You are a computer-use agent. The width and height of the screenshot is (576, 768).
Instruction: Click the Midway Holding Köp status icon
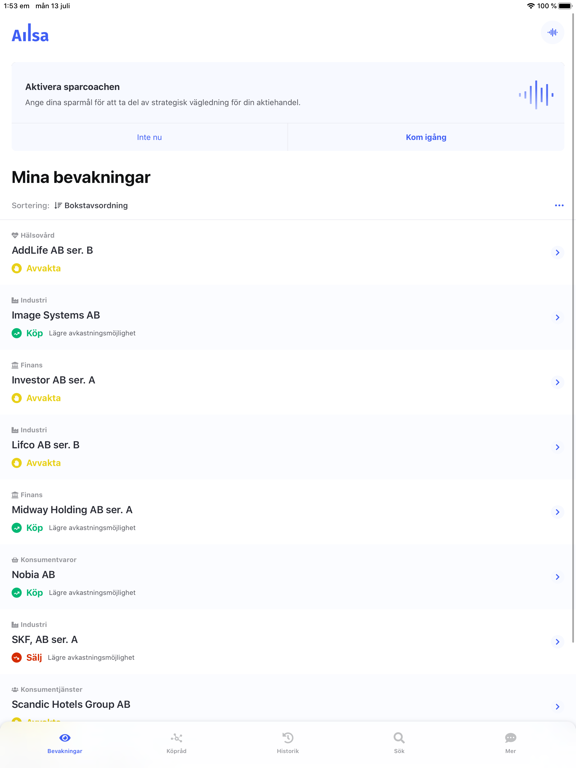coord(17,528)
